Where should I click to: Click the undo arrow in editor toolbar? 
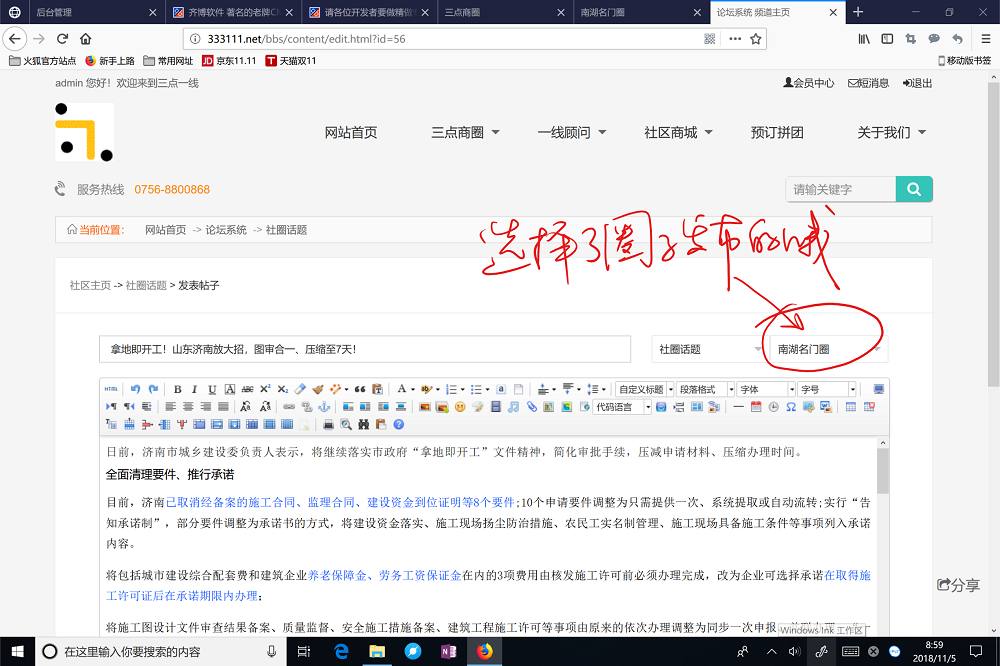click(x=136, y=389)
